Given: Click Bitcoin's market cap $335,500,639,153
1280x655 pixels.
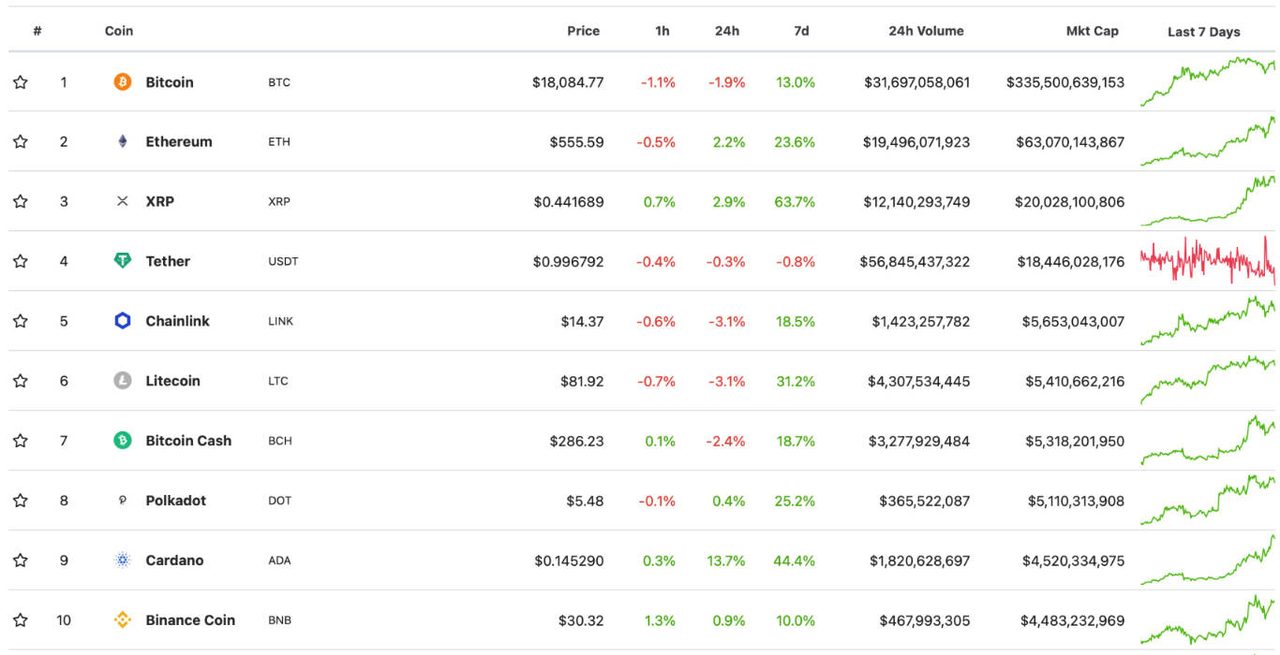Looking at the screenshot, I should click(1065, 82).
